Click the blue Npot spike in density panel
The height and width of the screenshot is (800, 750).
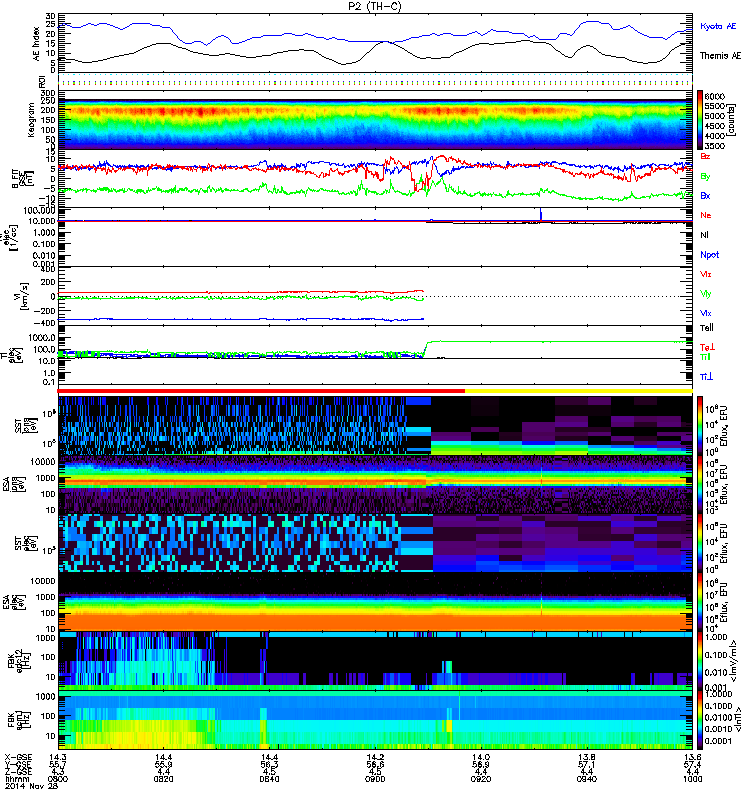click(541, 214)
